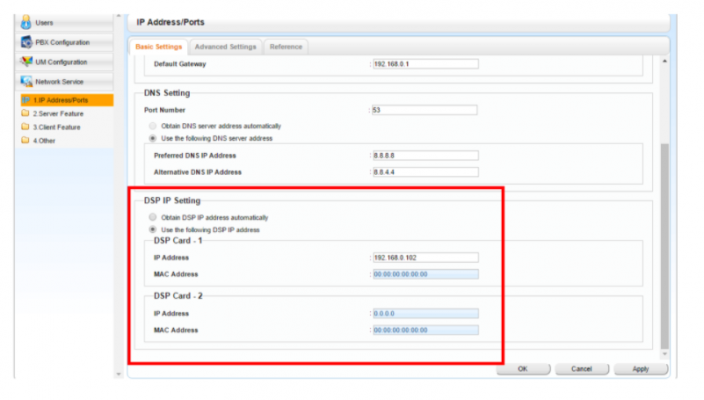Click folder icon for IP Address/Ports
704x400 pixels.
pos(25,100)
